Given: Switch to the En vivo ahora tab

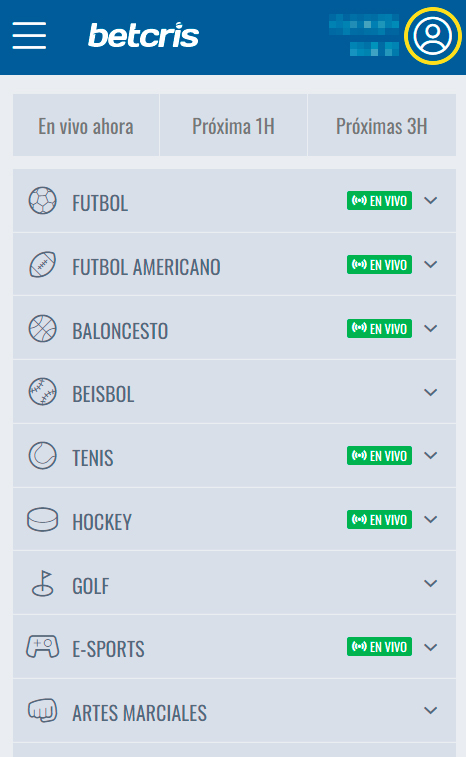Looking at the screenshot, I should (86, 126).
